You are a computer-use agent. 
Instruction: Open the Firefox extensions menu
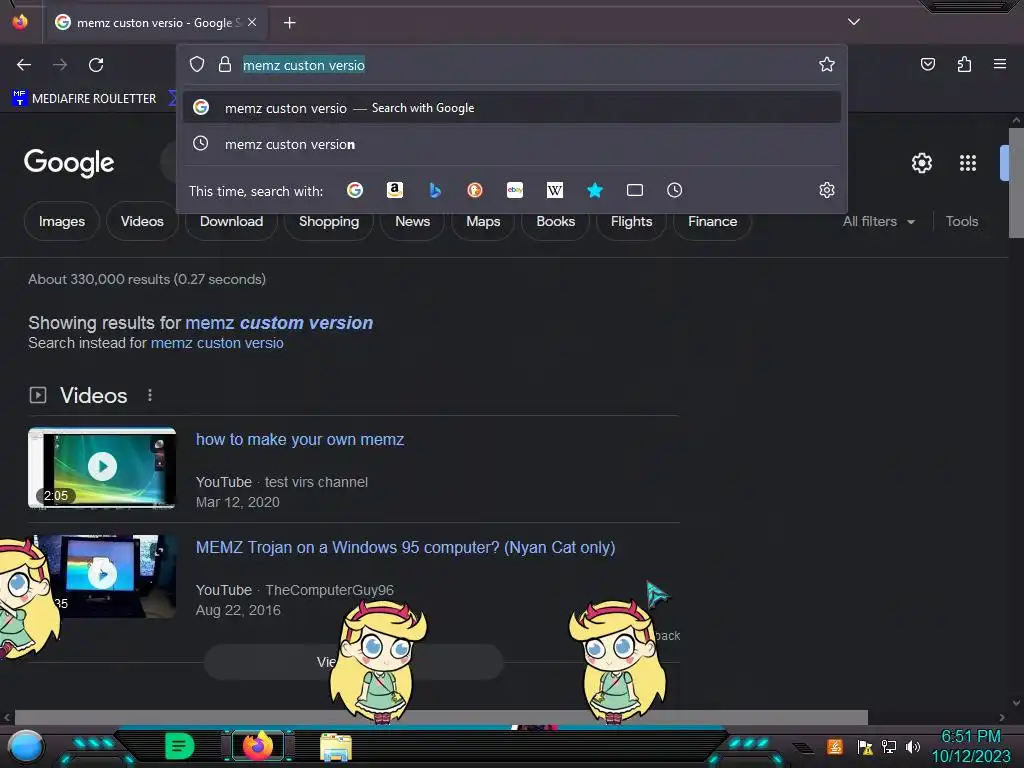[964, 64]
